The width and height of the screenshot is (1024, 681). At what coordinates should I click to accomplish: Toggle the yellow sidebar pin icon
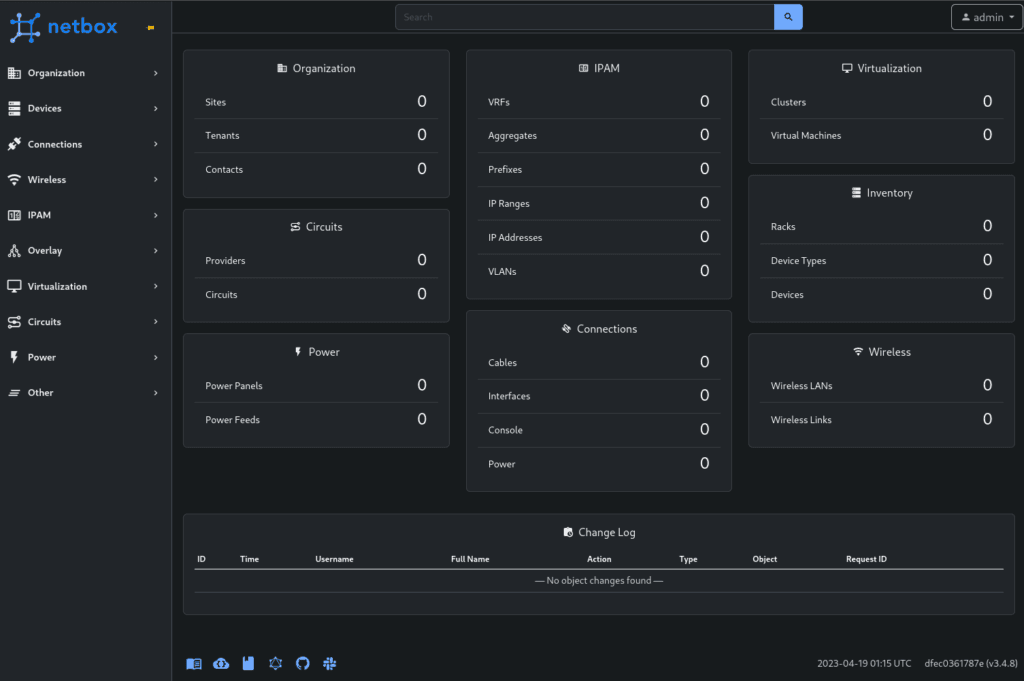tap(151, 28)
